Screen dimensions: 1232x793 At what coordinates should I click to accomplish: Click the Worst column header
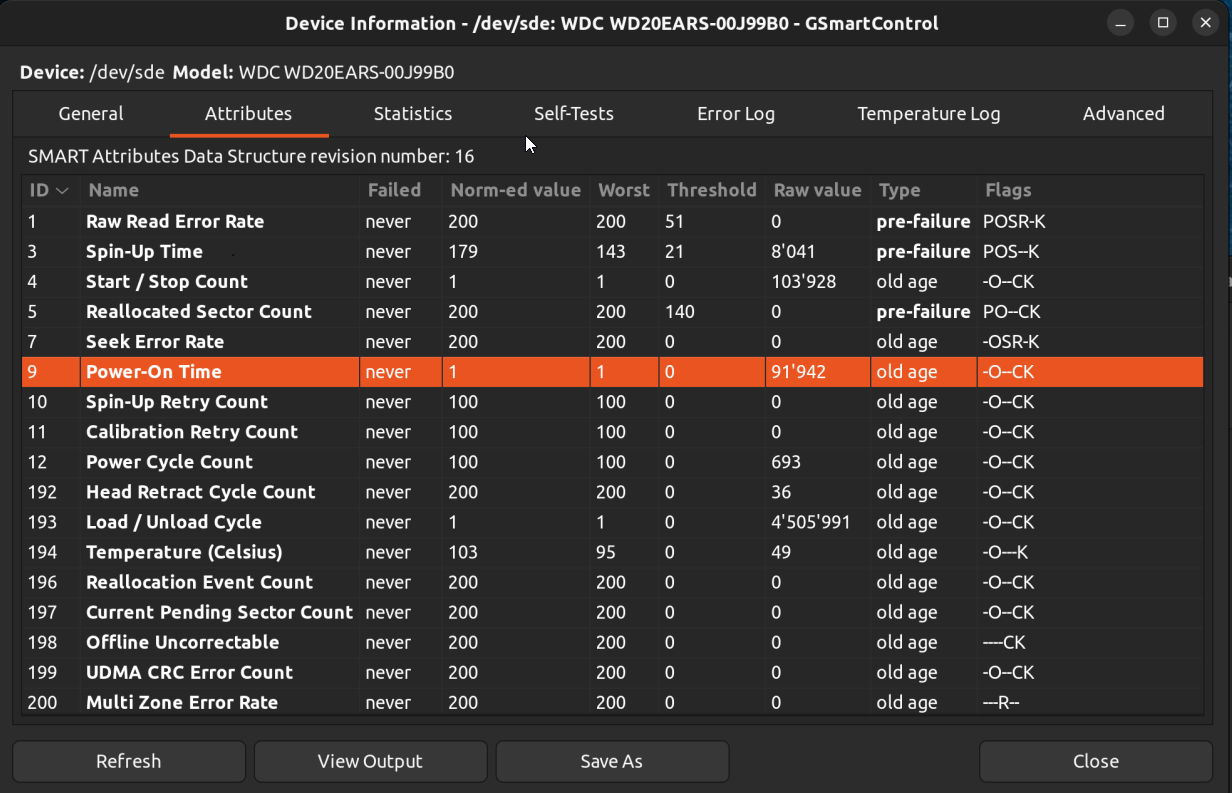pos(624,190)
